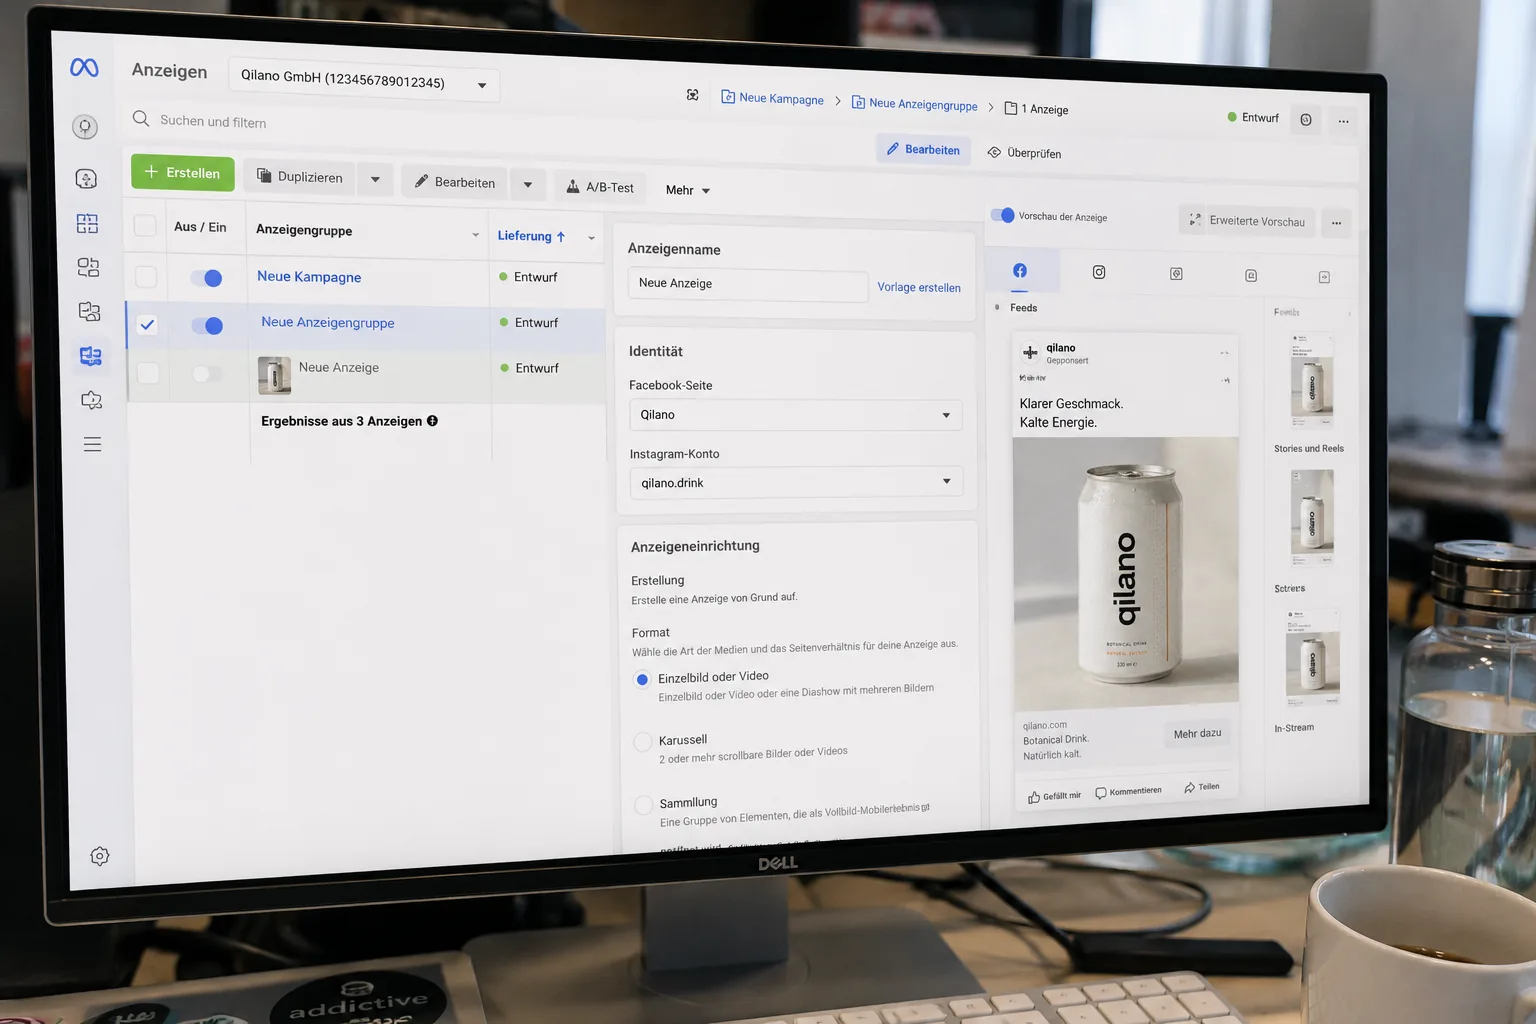Viewport: 1536px width, 1024px height.
Task: Toggle Neue Anzeigengruppe off
Action: 207,325
